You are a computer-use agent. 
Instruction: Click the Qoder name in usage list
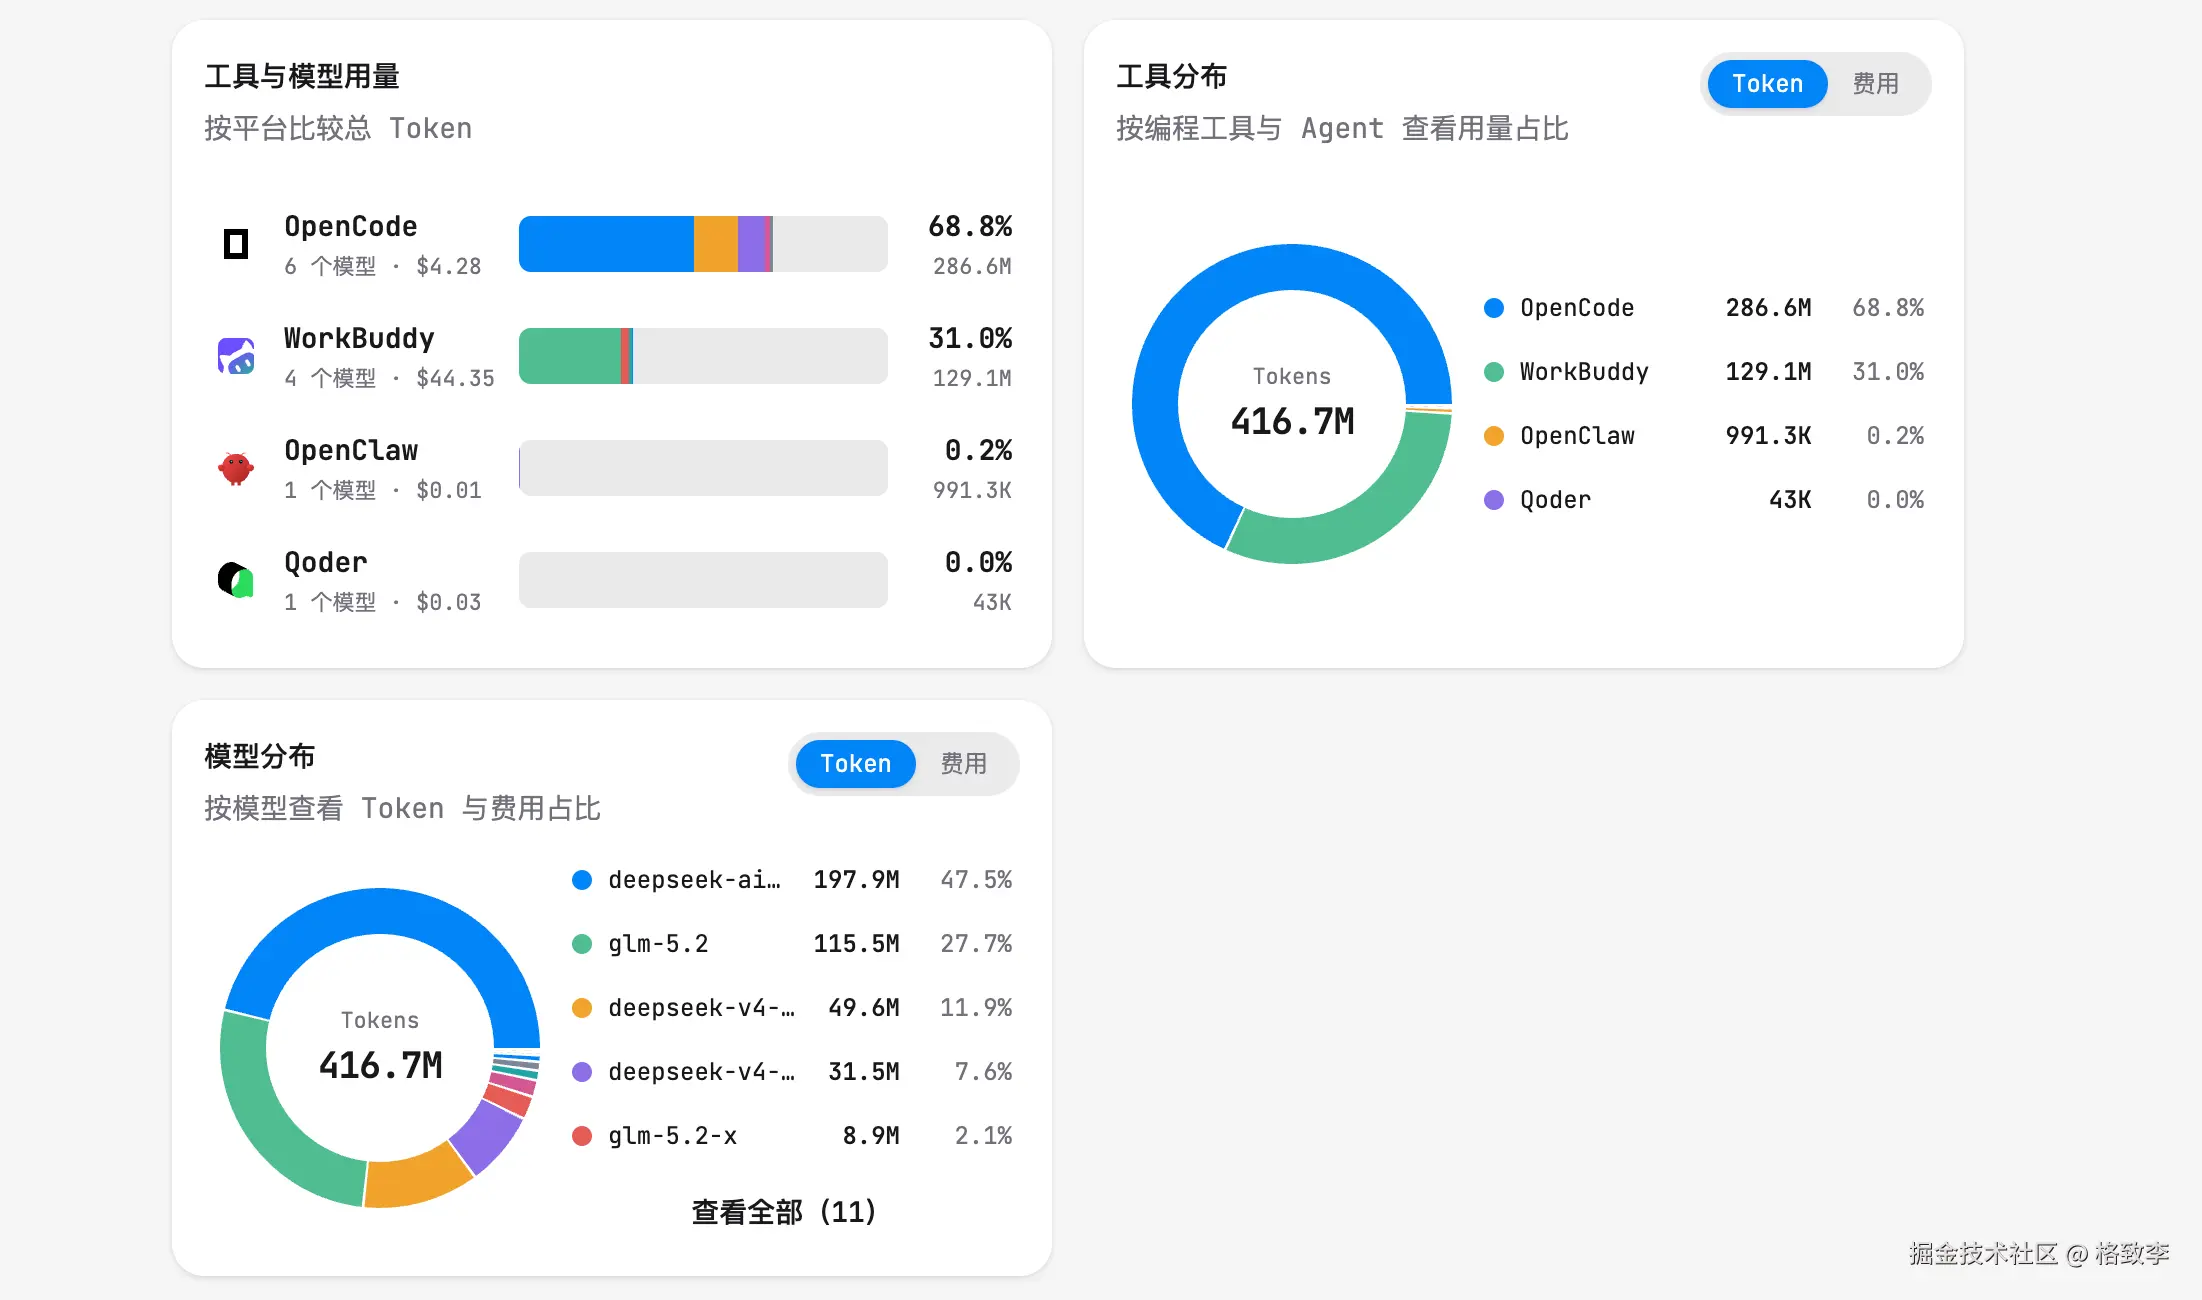point(326,563)
